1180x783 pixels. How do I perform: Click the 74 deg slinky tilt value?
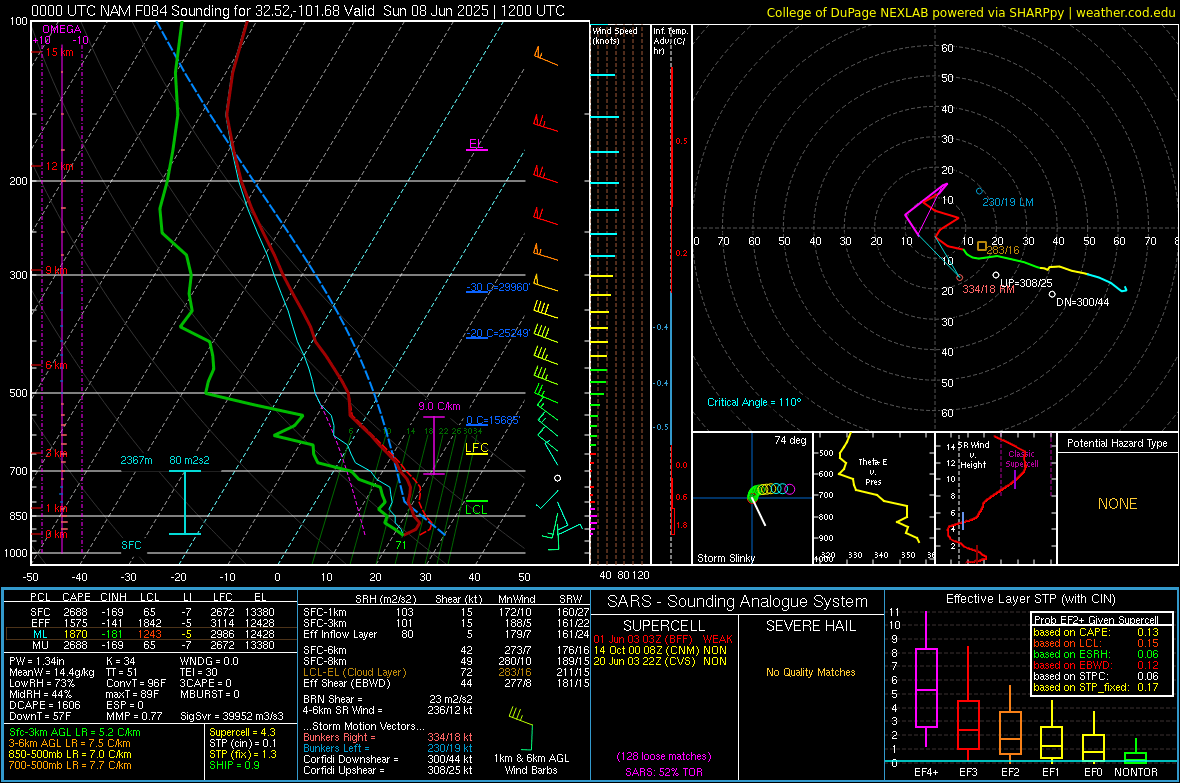790,440
